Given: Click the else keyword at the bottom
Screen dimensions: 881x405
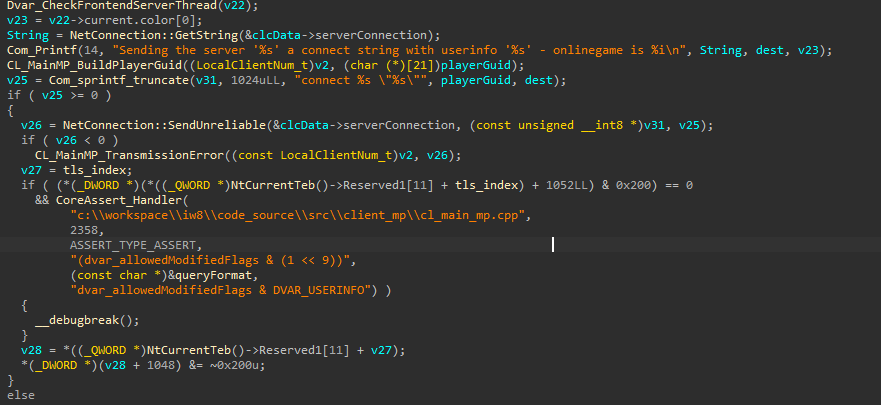Looking at the screenshot, I should [x=20, y=395].
